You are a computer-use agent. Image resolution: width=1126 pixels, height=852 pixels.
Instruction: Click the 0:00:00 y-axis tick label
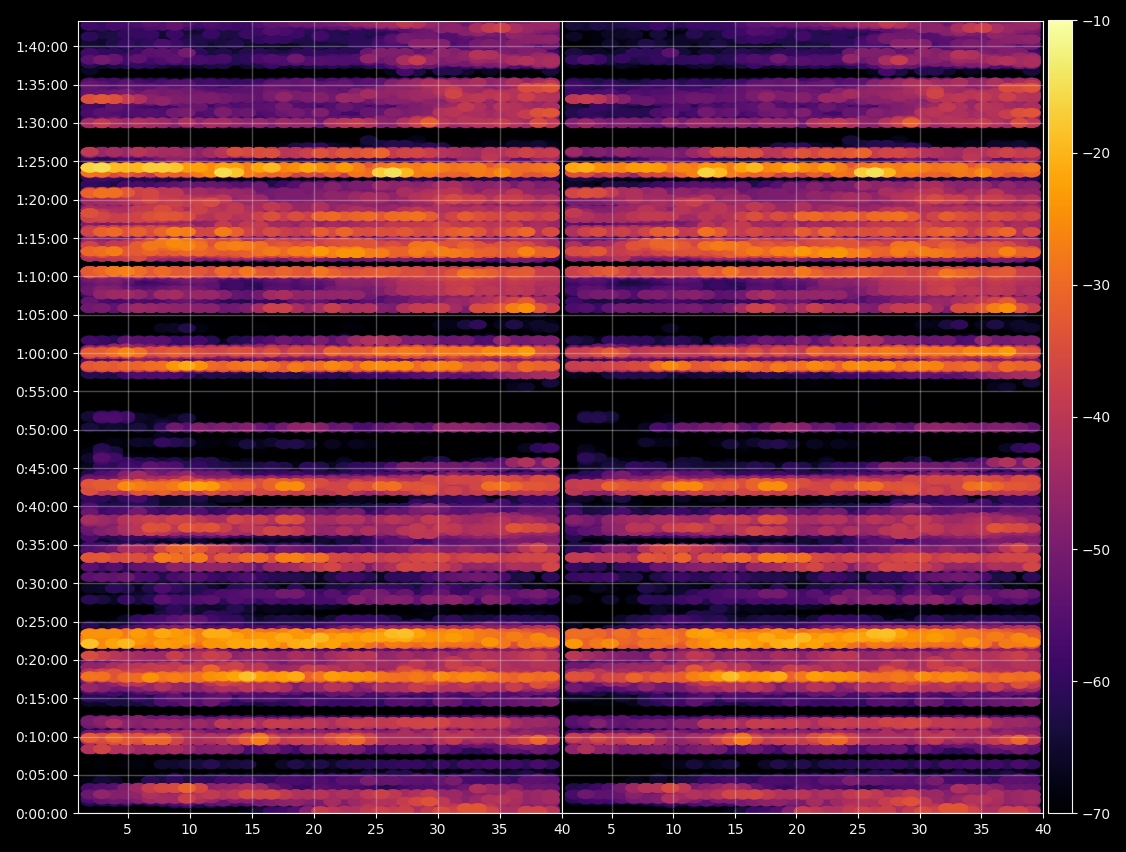coord(42,814)
